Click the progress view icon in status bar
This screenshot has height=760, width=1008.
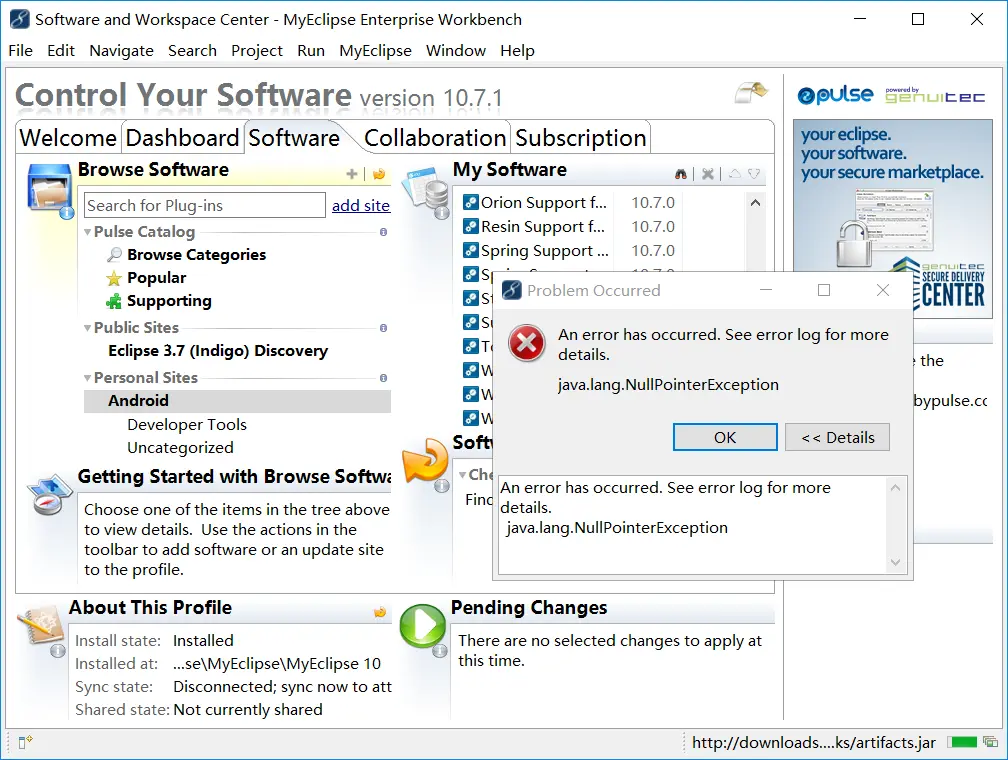click(990, 742)
